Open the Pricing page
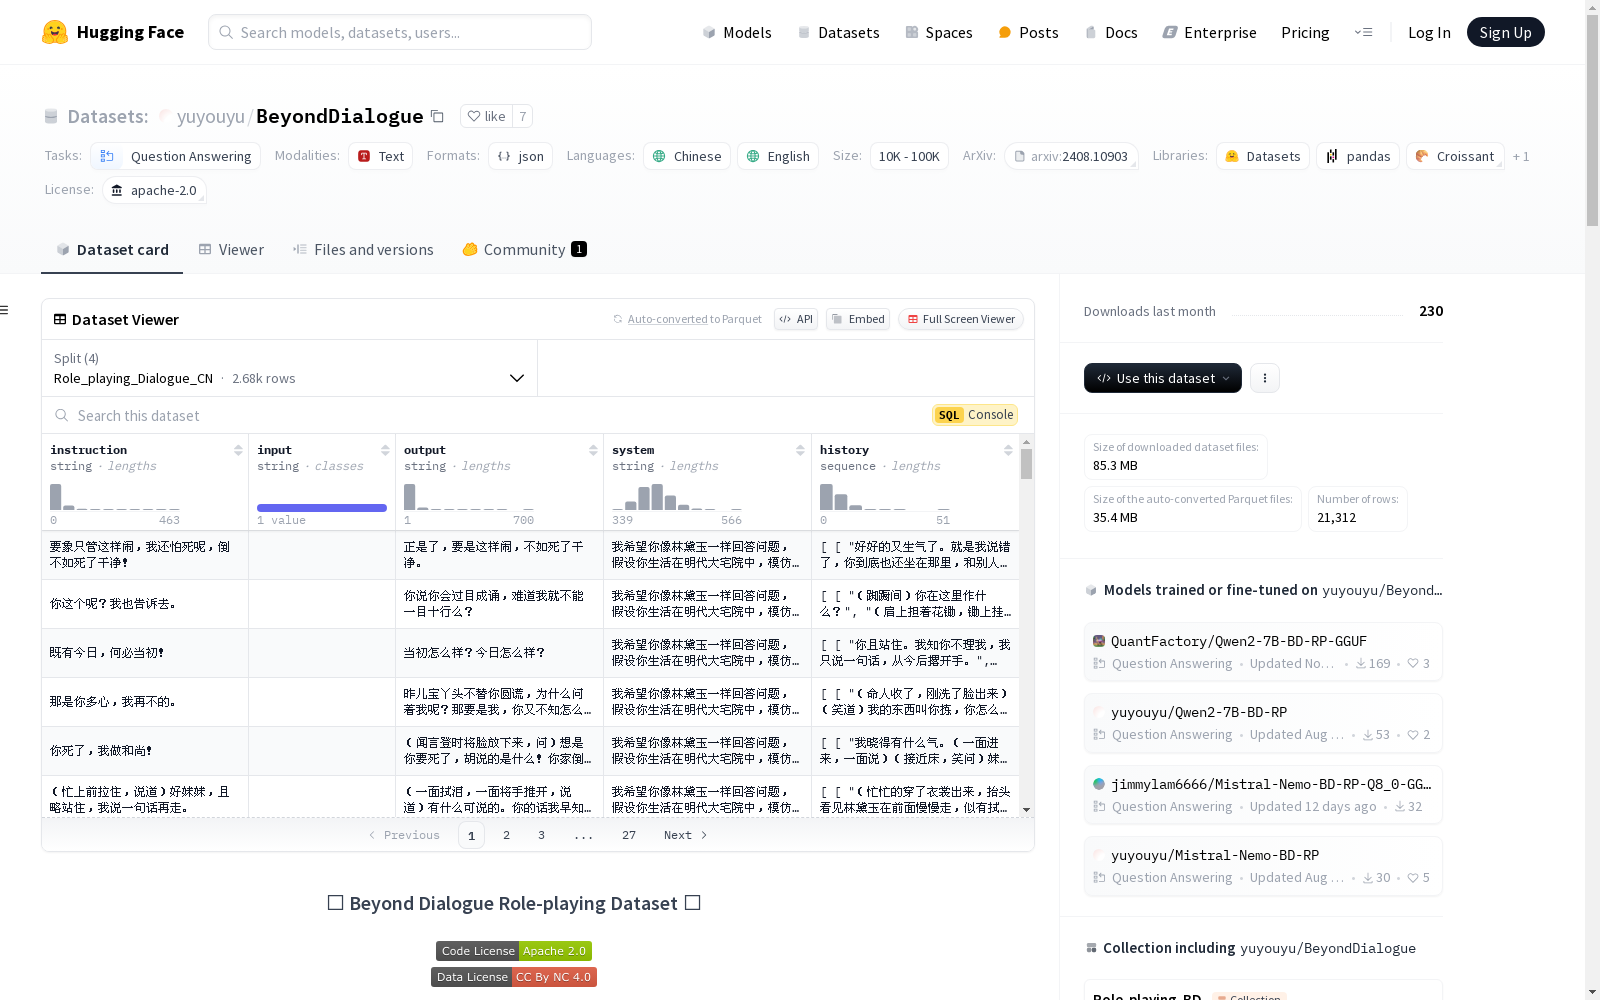 coord(1305,32)
